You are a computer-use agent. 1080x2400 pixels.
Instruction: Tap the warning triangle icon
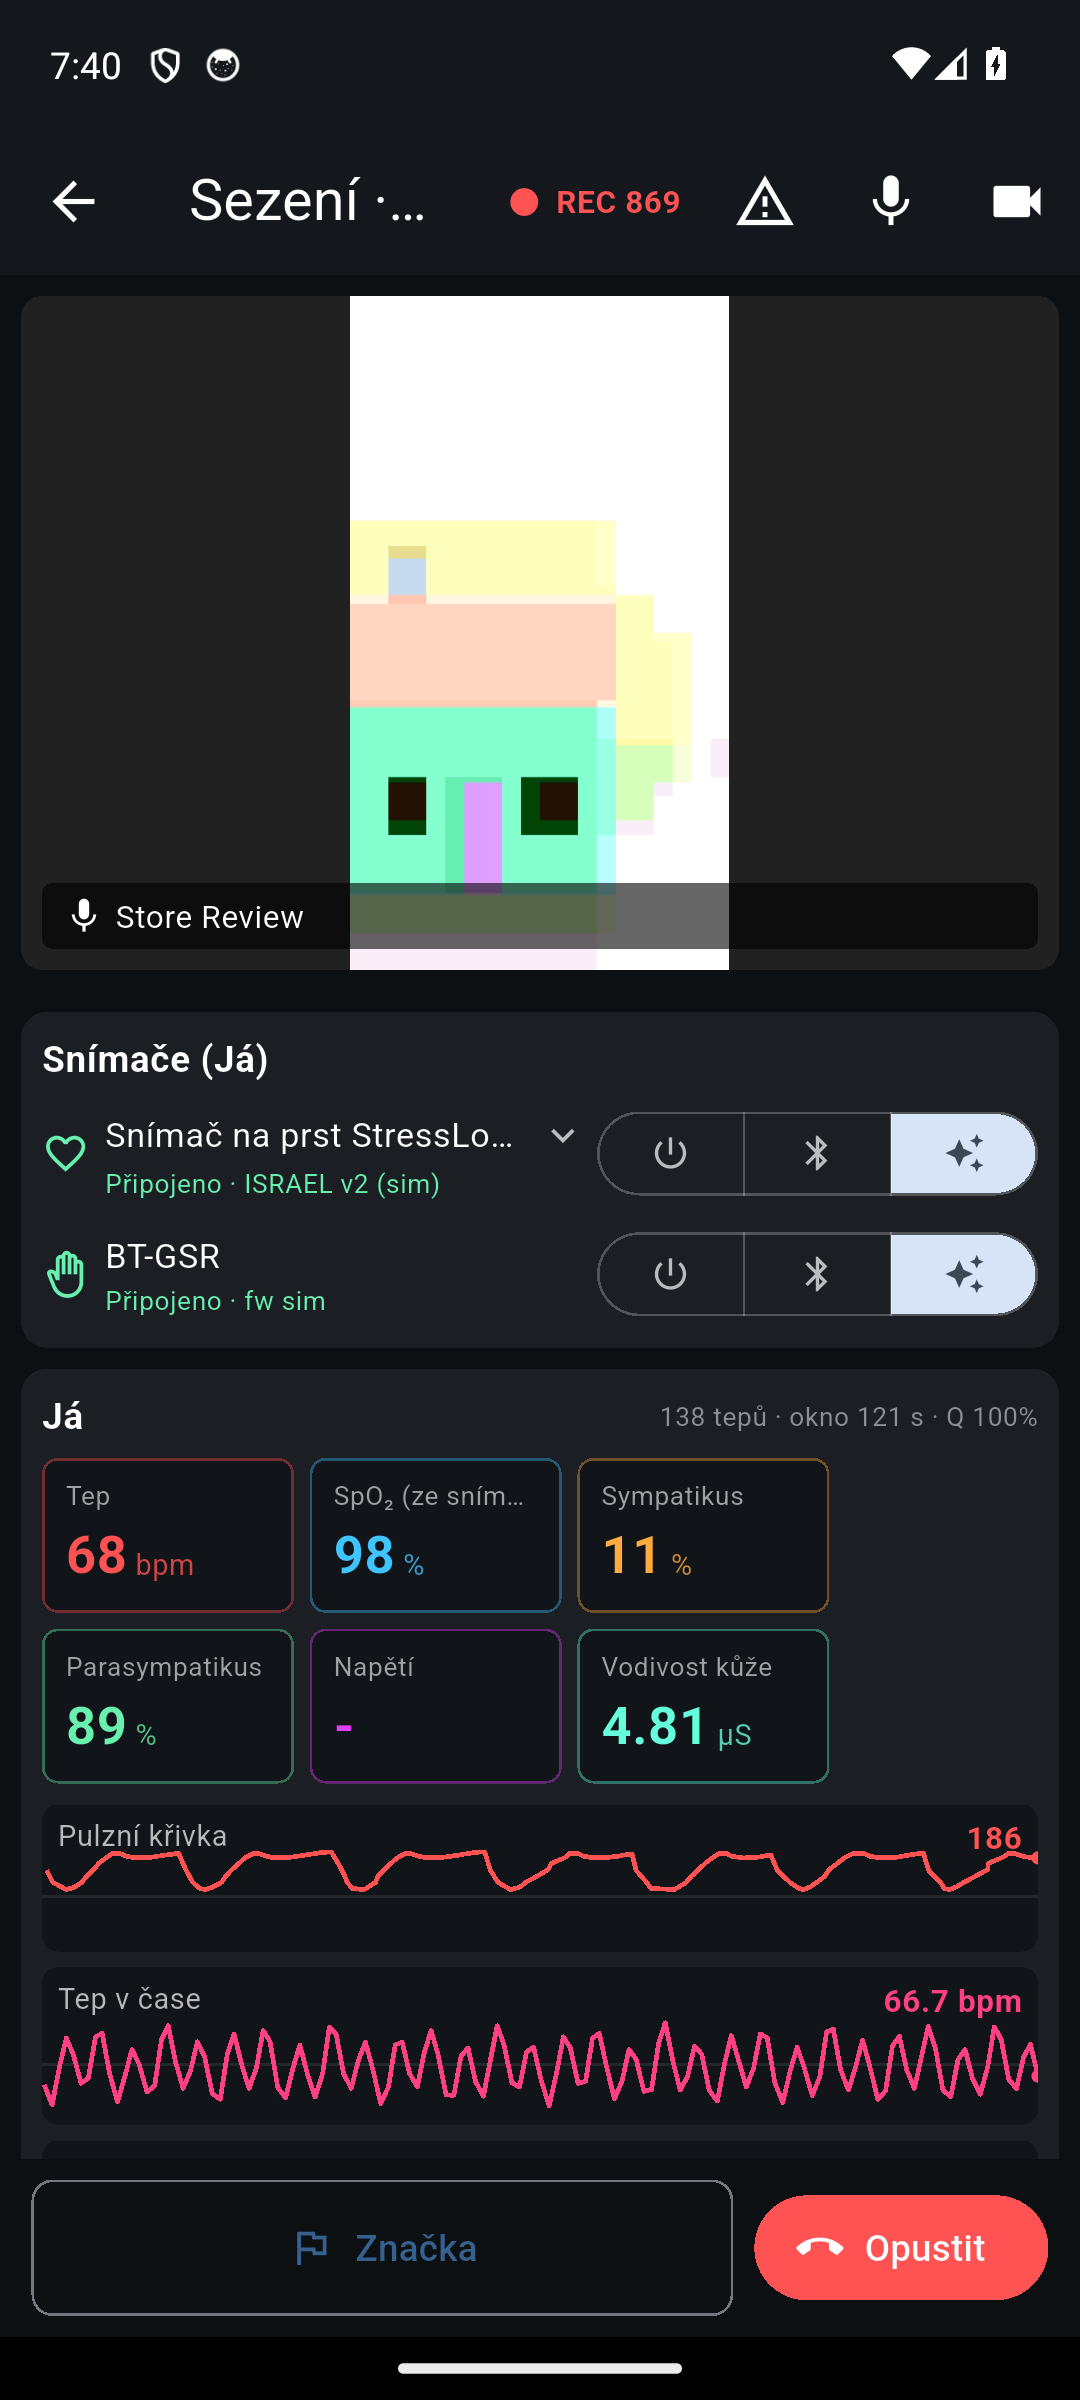coord(765,202)
